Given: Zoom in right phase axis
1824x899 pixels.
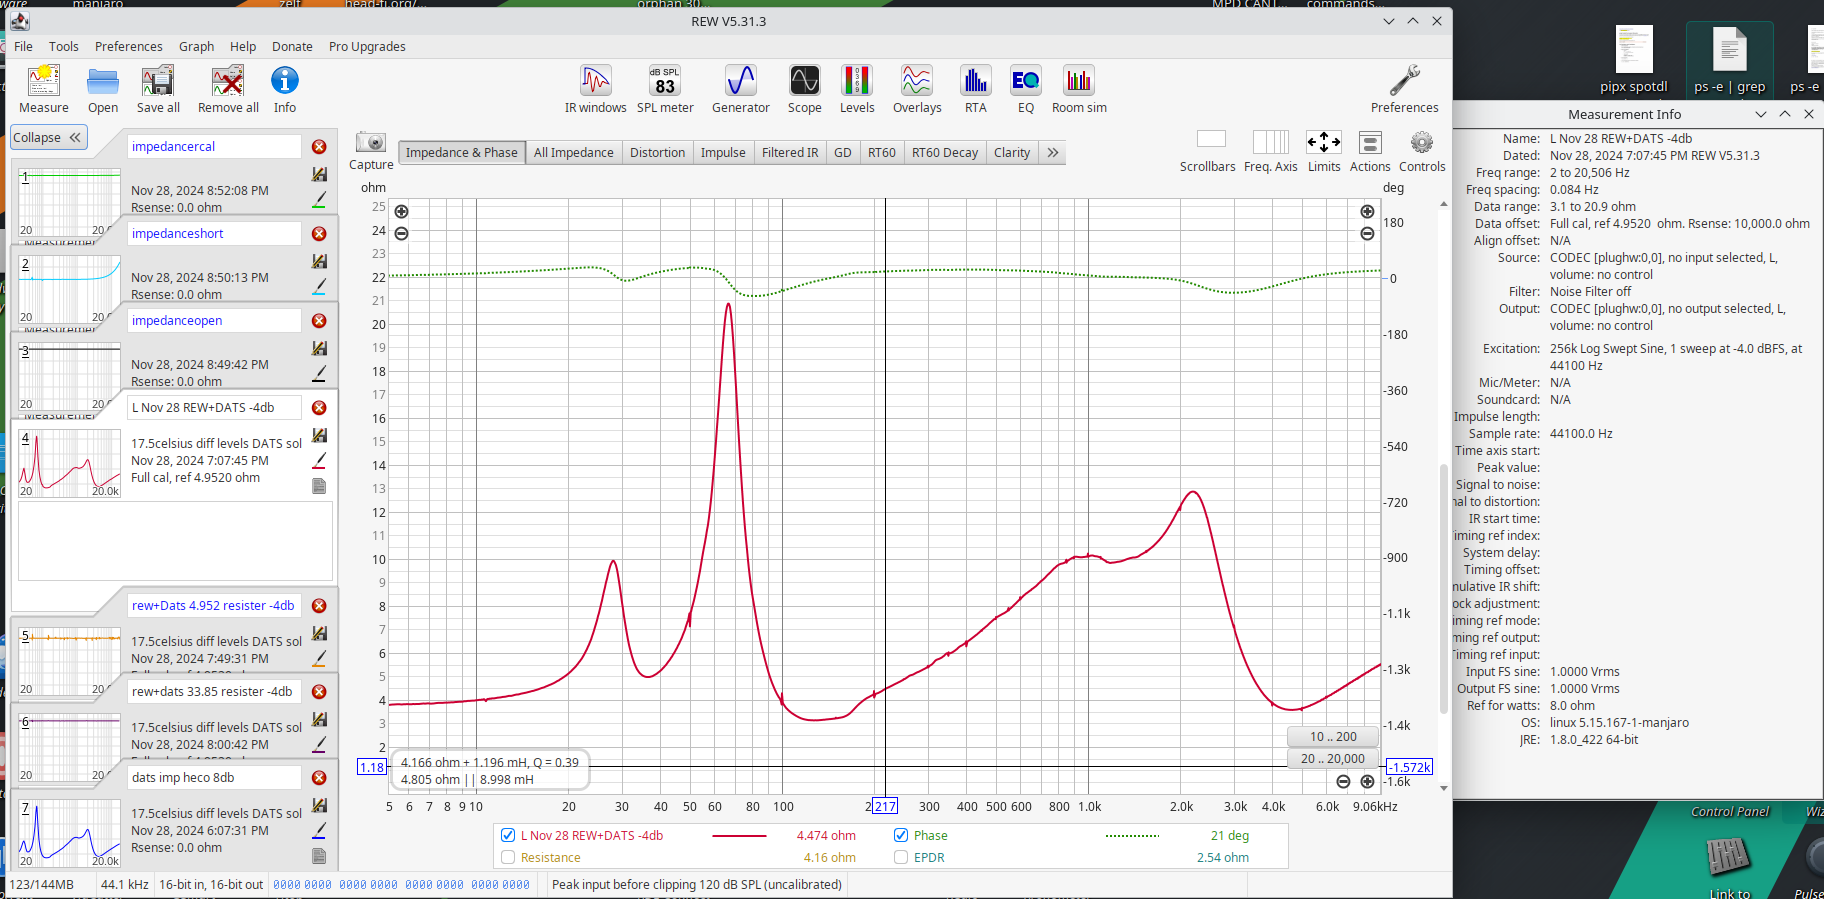Looking at the screenshot, I should (1367, 212).
